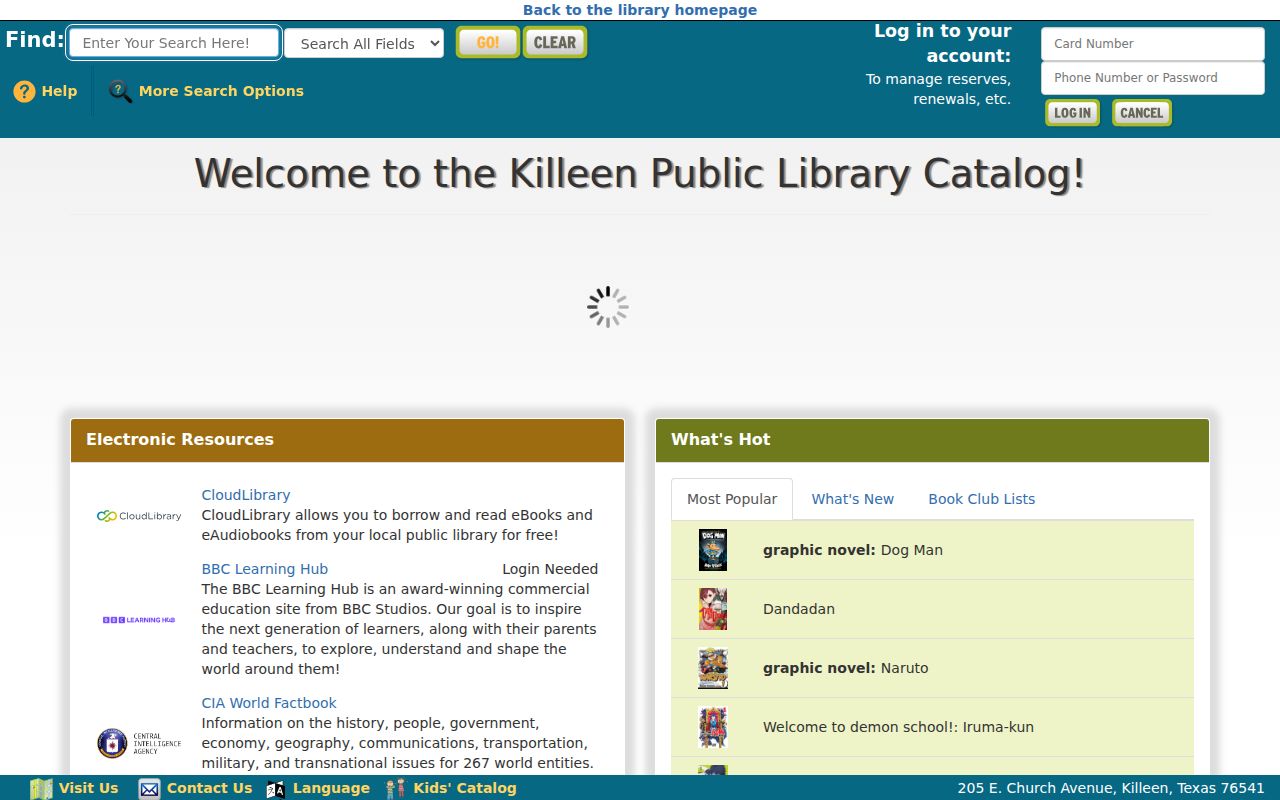Click the Visit Us footer link

[x=88, y=788]
